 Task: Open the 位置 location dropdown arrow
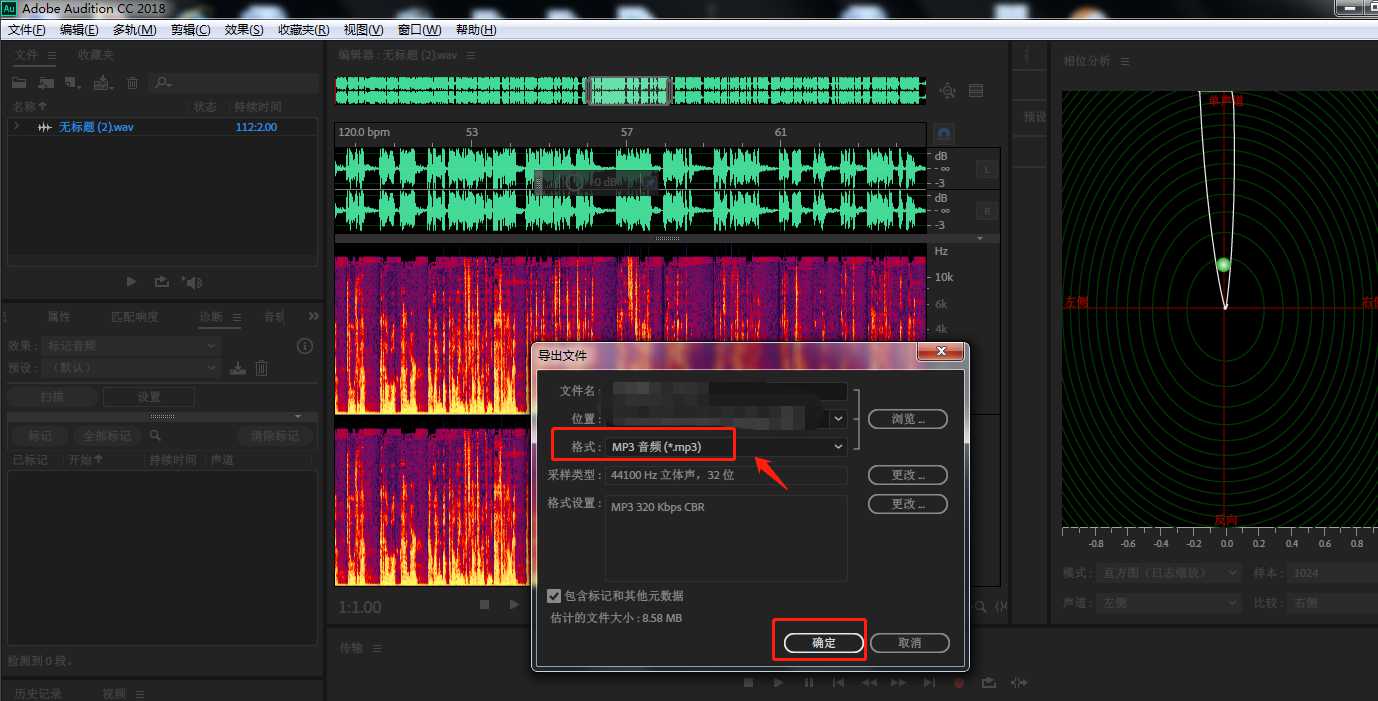pyautogui.click(x=838, y=419)
